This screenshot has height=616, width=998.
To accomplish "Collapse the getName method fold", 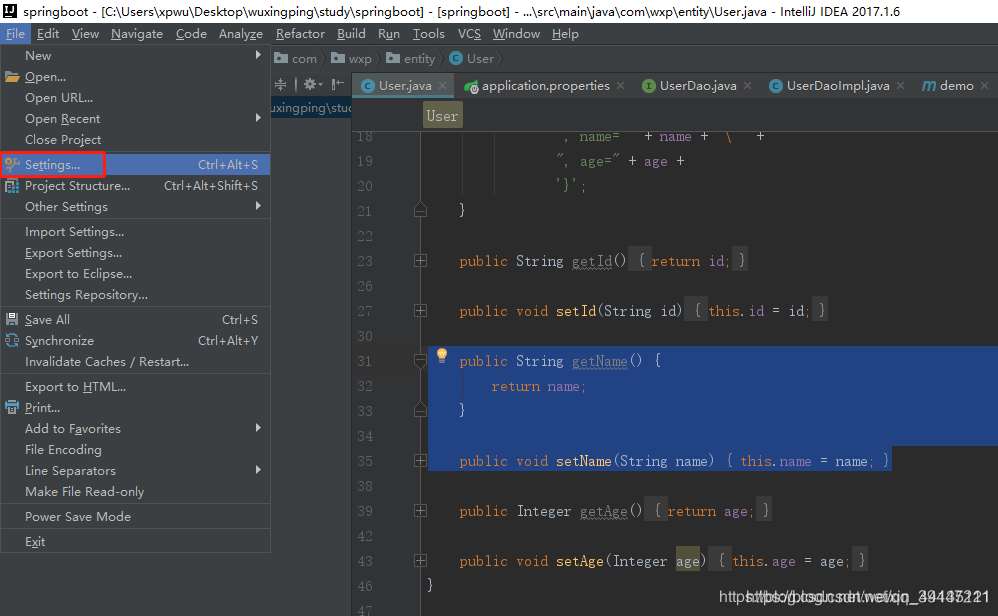I will pos(420,361).
